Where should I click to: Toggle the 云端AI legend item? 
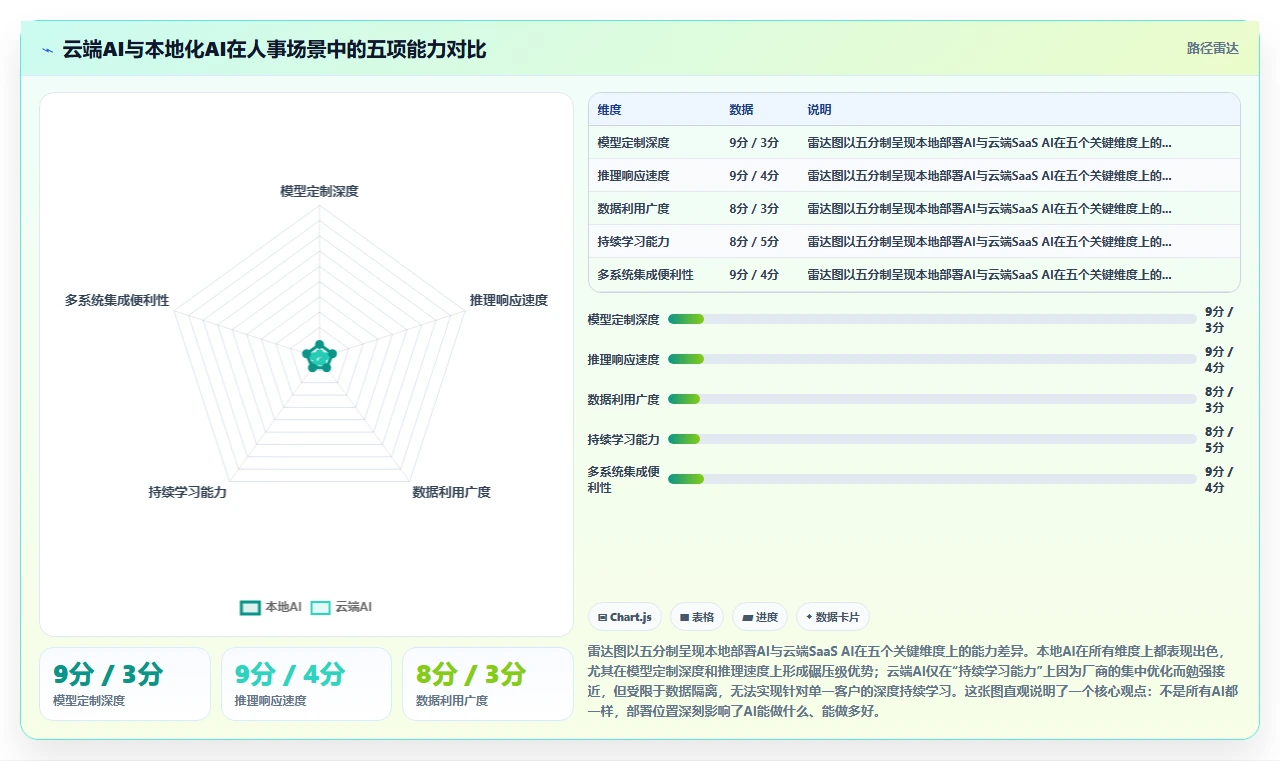341,607
